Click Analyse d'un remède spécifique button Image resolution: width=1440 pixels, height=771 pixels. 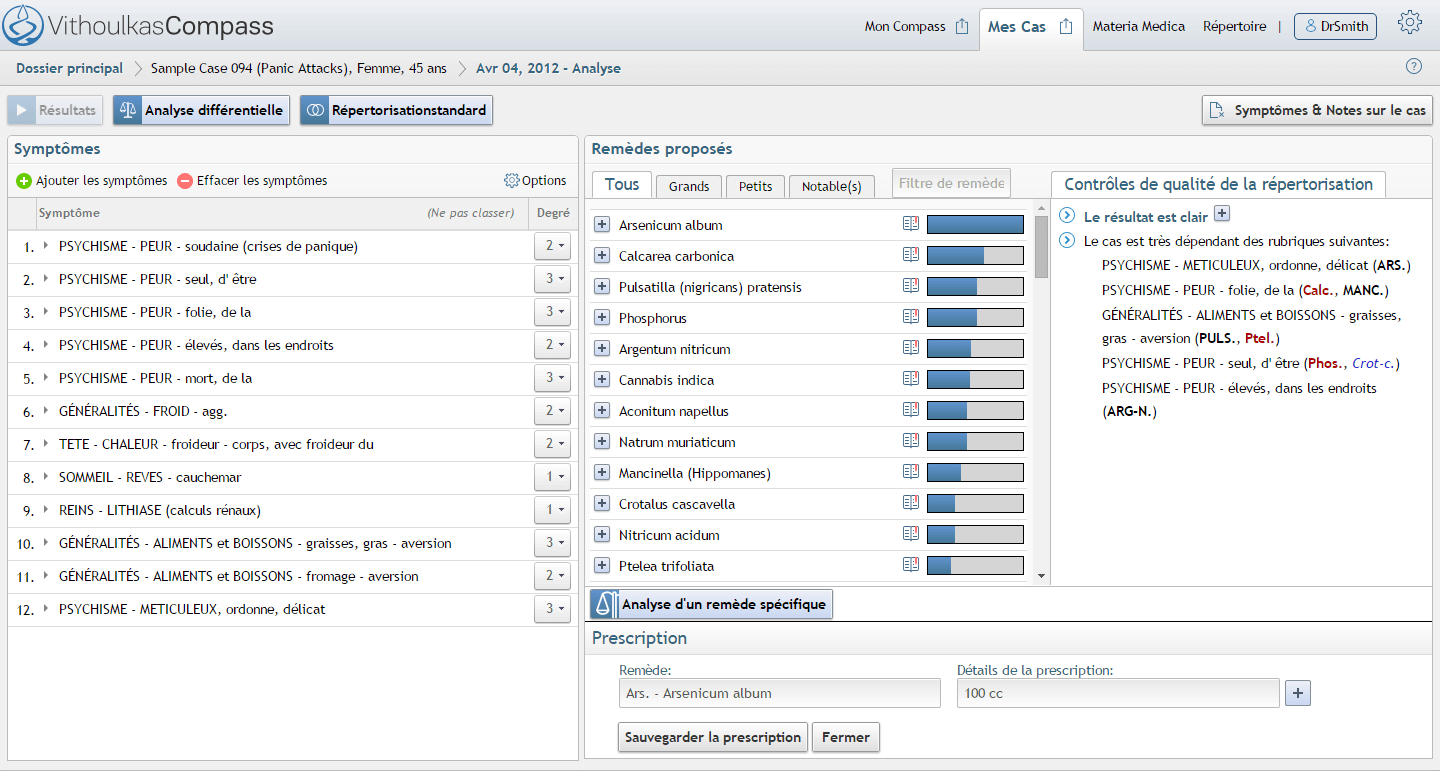[x=711, y=604]
